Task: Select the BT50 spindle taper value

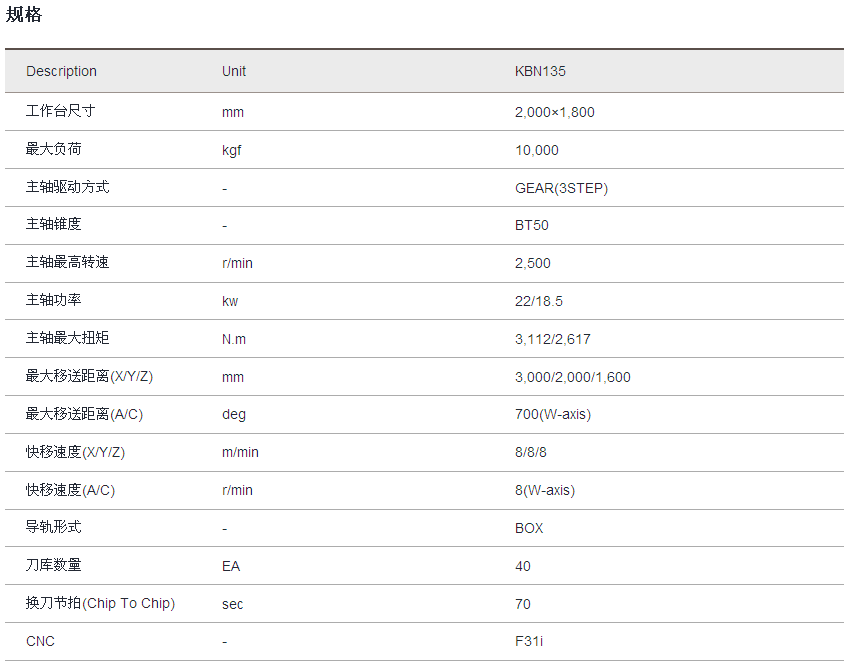Action: [x=531, y=225]
